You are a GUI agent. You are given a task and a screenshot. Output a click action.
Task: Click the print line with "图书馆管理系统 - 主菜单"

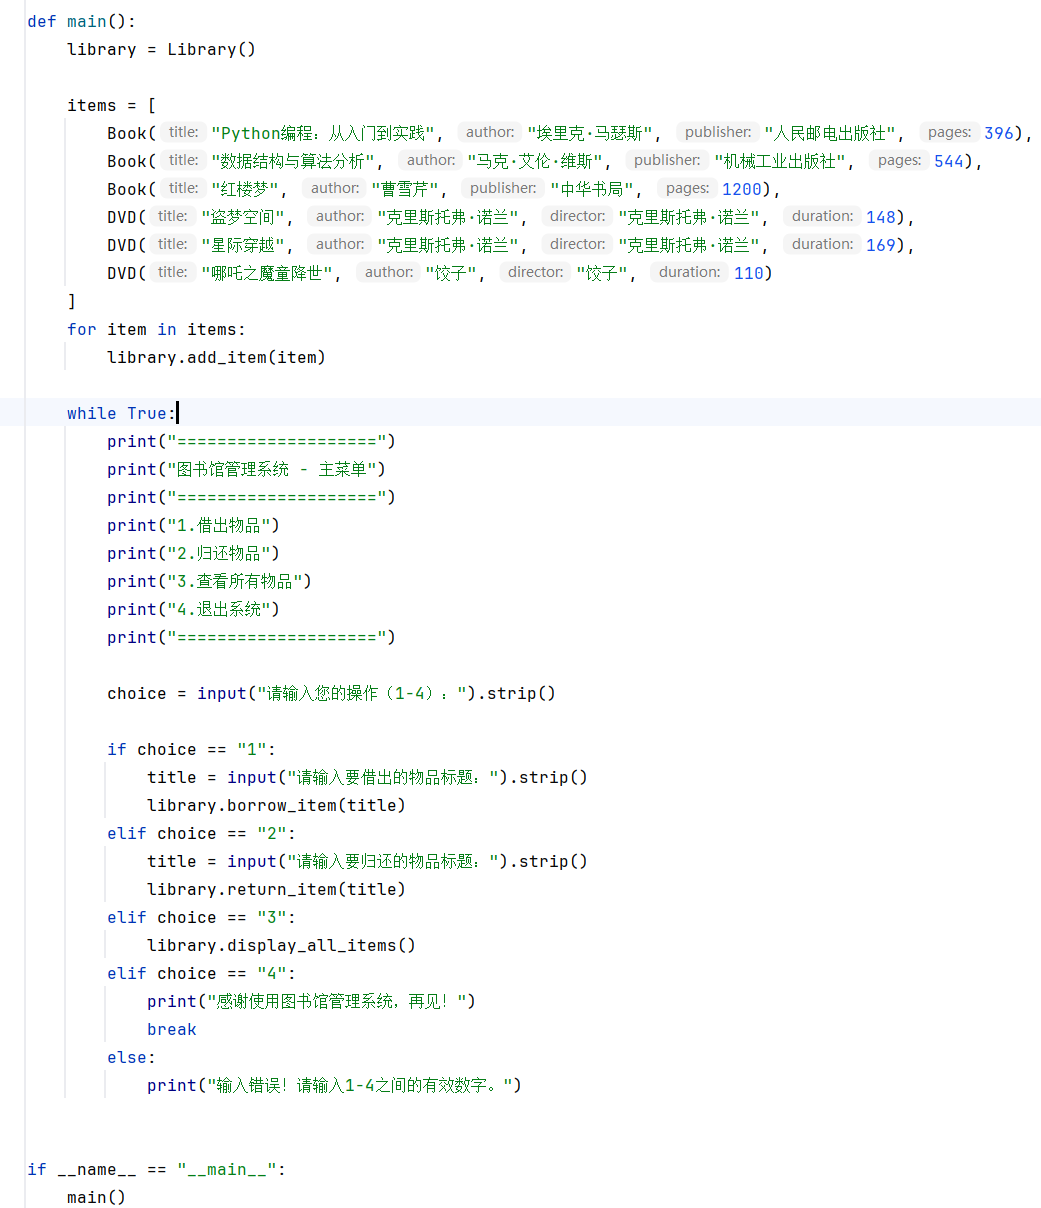point(247,469)
